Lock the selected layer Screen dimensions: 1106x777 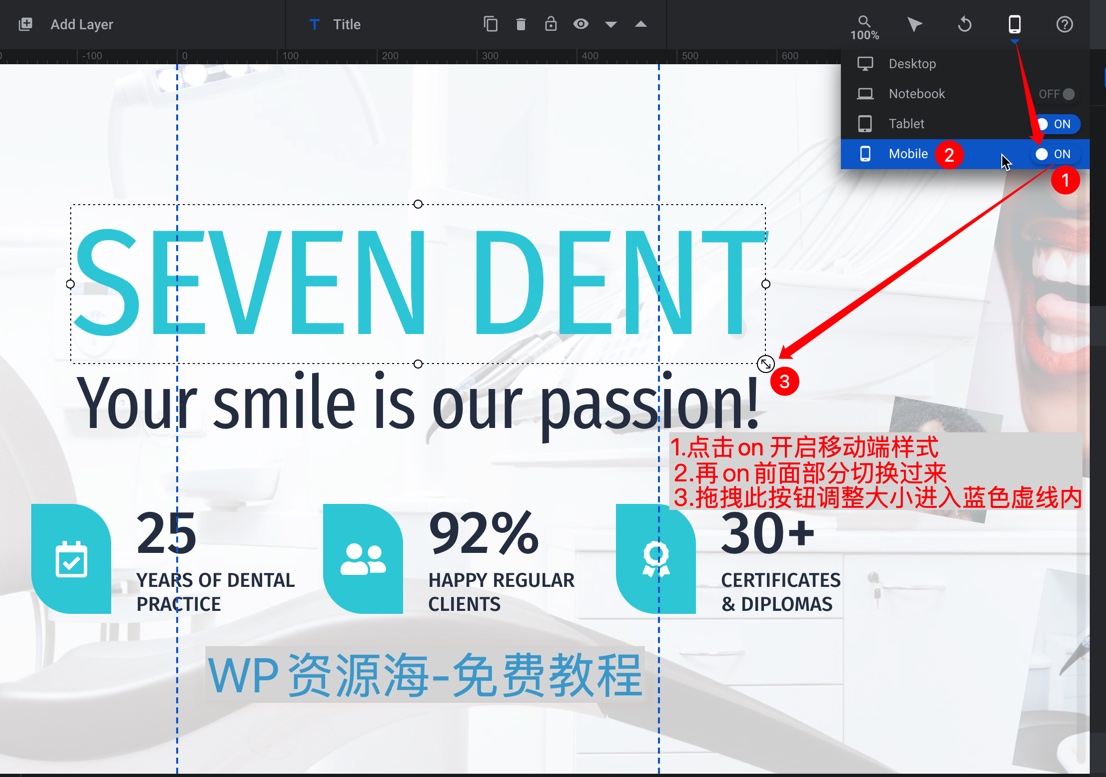551,24
